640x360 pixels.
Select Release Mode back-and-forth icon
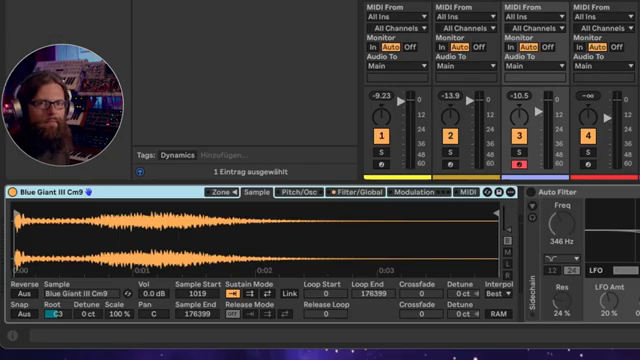click(x=285, y=314)
